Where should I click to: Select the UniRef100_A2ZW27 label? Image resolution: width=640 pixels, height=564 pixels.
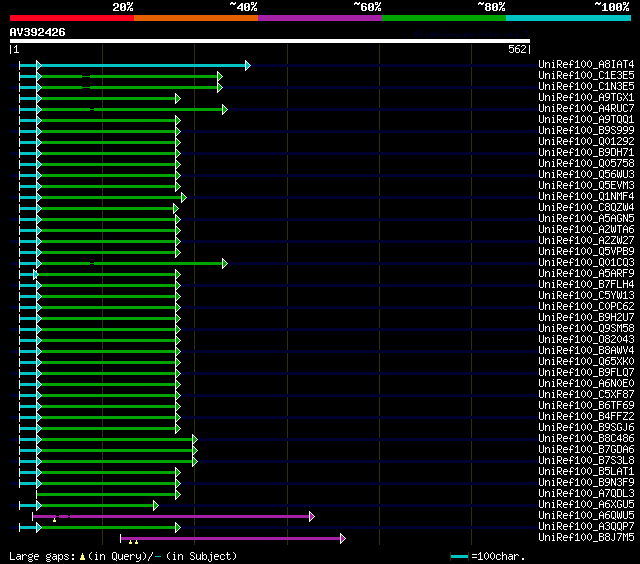(586, 241)
